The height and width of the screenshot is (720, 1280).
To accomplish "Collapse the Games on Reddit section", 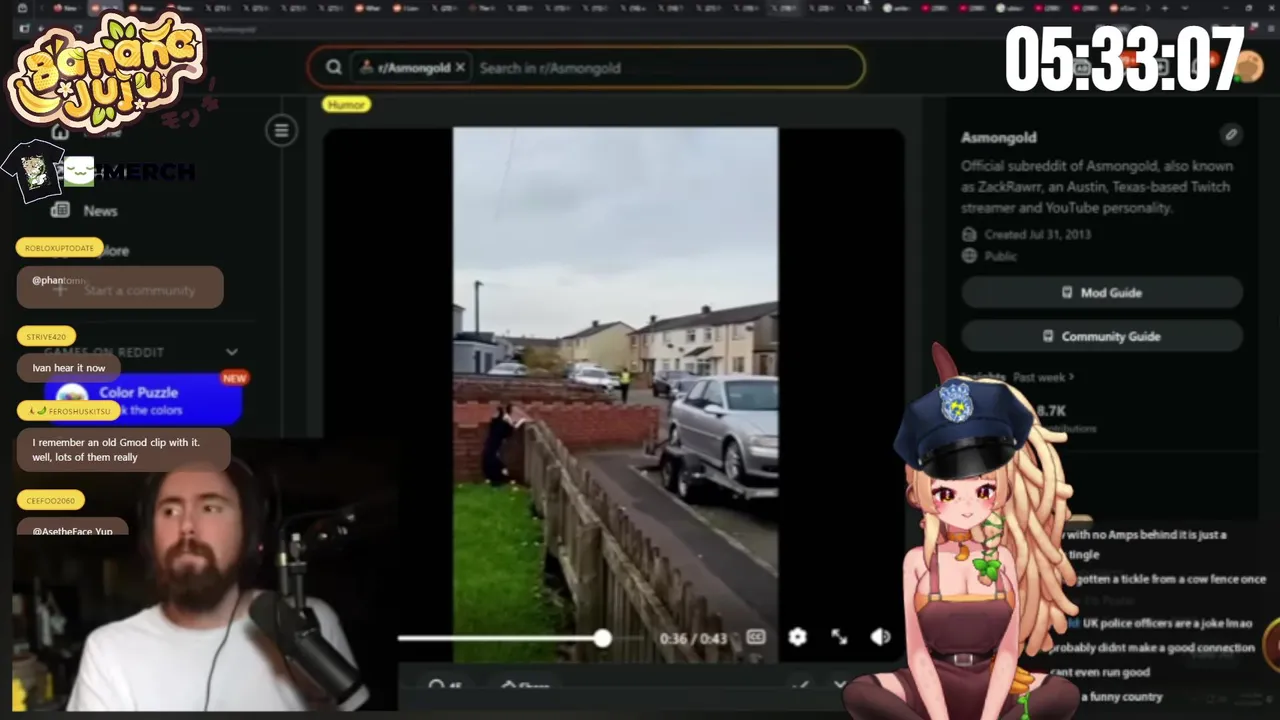I will pos(232,352).
